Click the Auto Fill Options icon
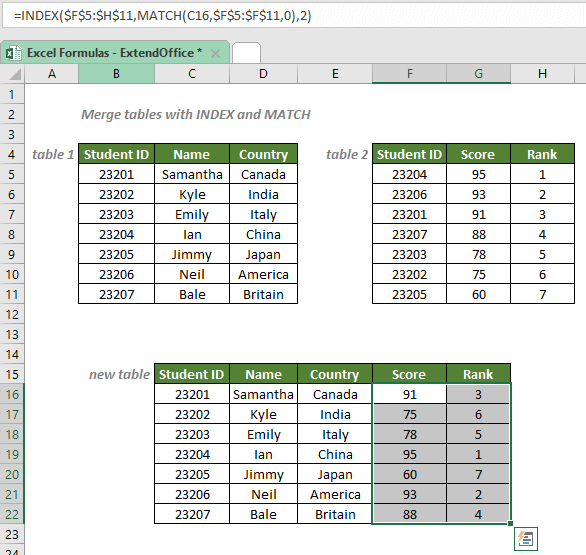The image size is (586, 555). [525, 539]
